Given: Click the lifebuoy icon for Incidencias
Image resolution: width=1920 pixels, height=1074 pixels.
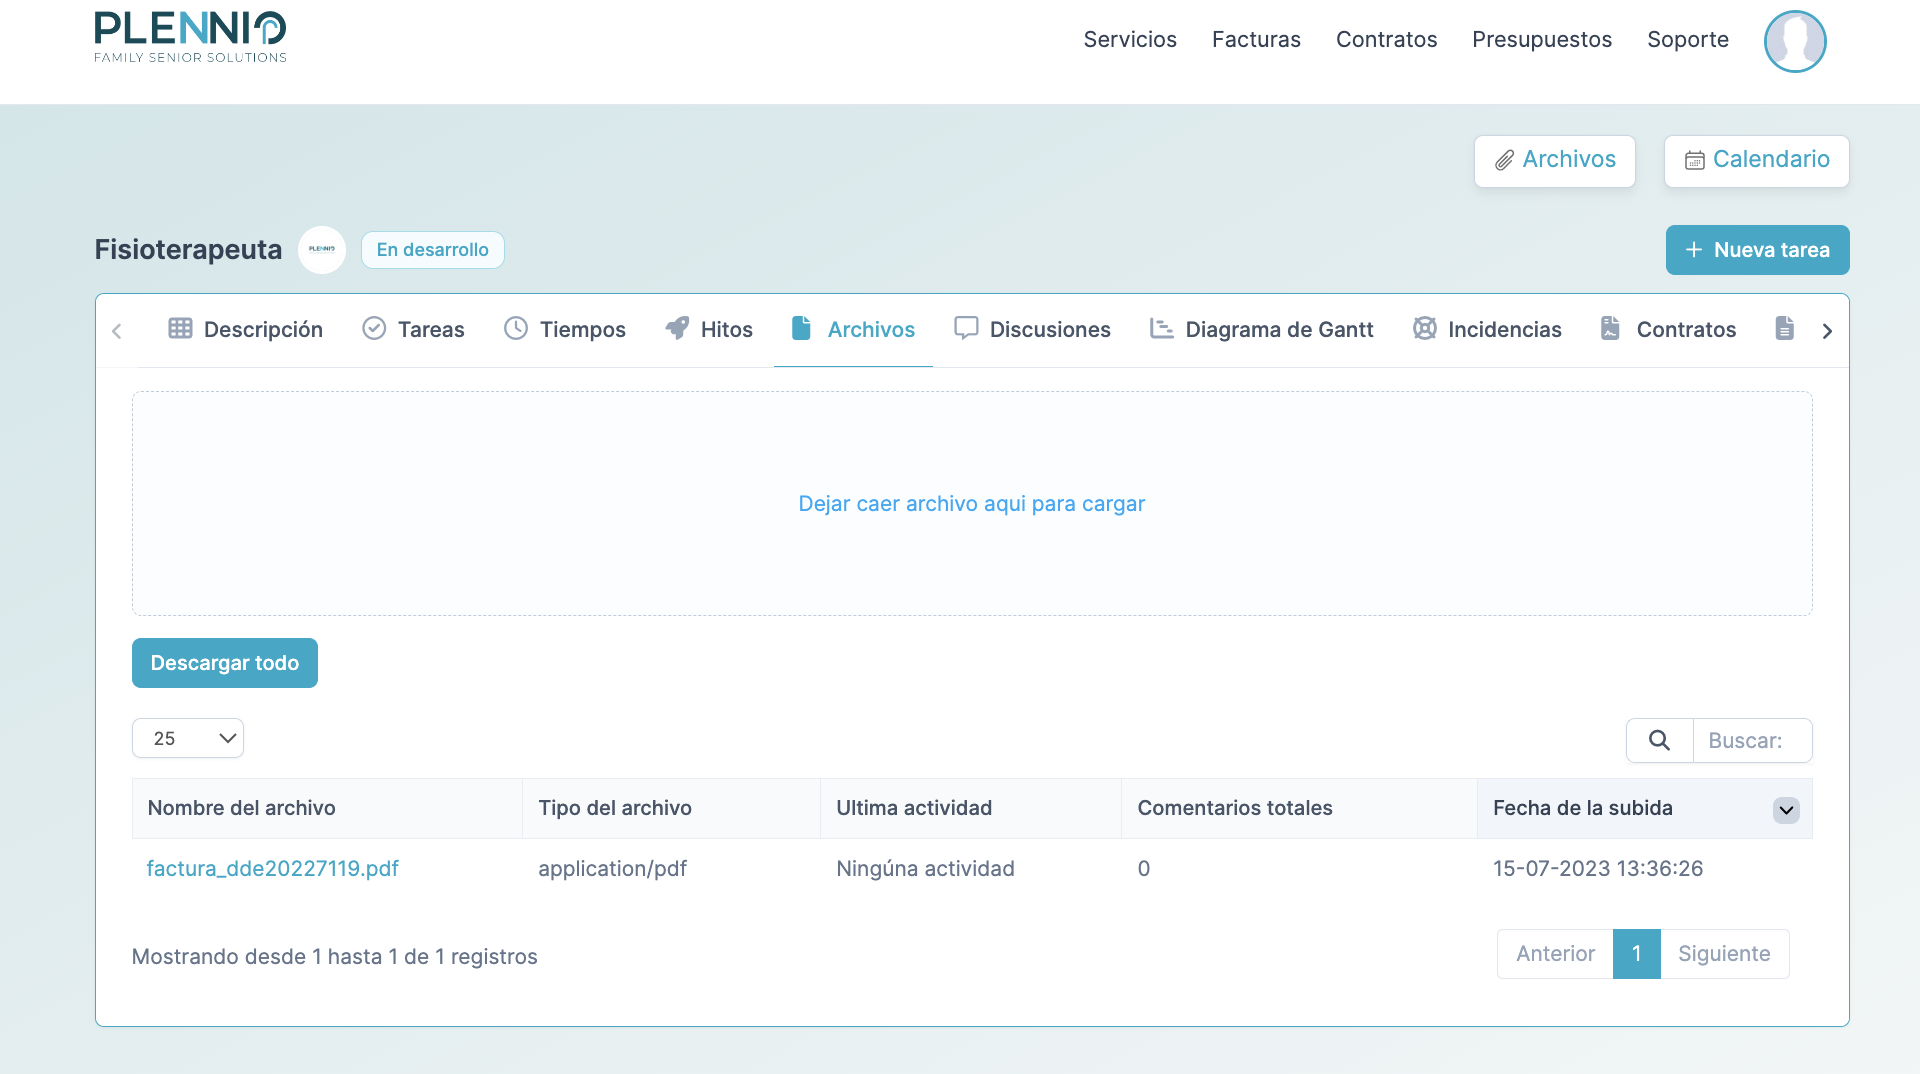Looking at the screenshot, I should 1424,328.
